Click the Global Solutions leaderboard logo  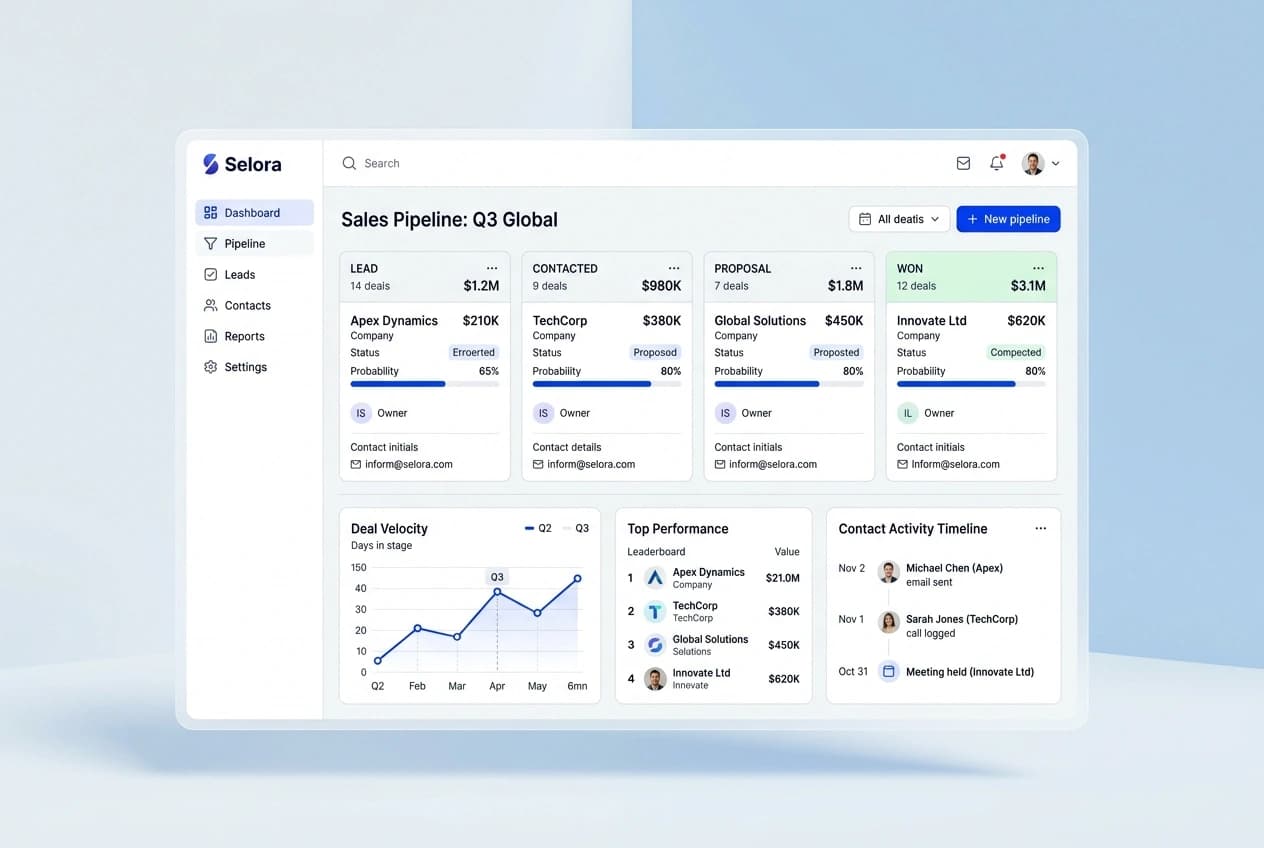[x=655, y=645]
